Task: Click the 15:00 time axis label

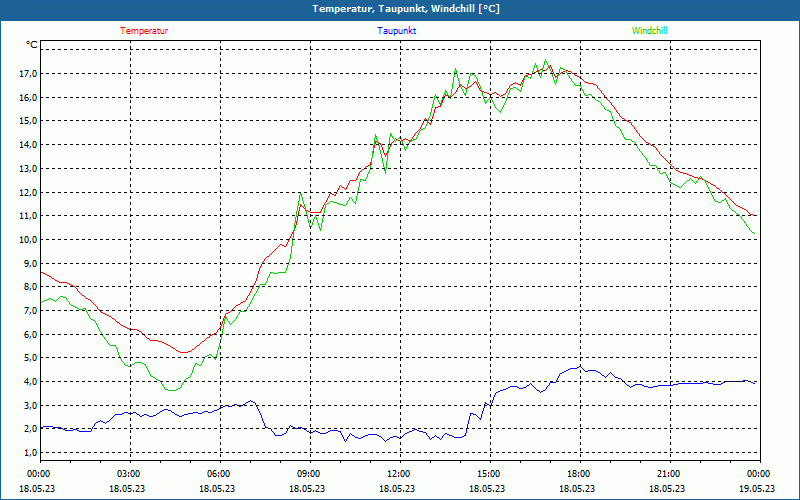Action: tap(488, 474)
